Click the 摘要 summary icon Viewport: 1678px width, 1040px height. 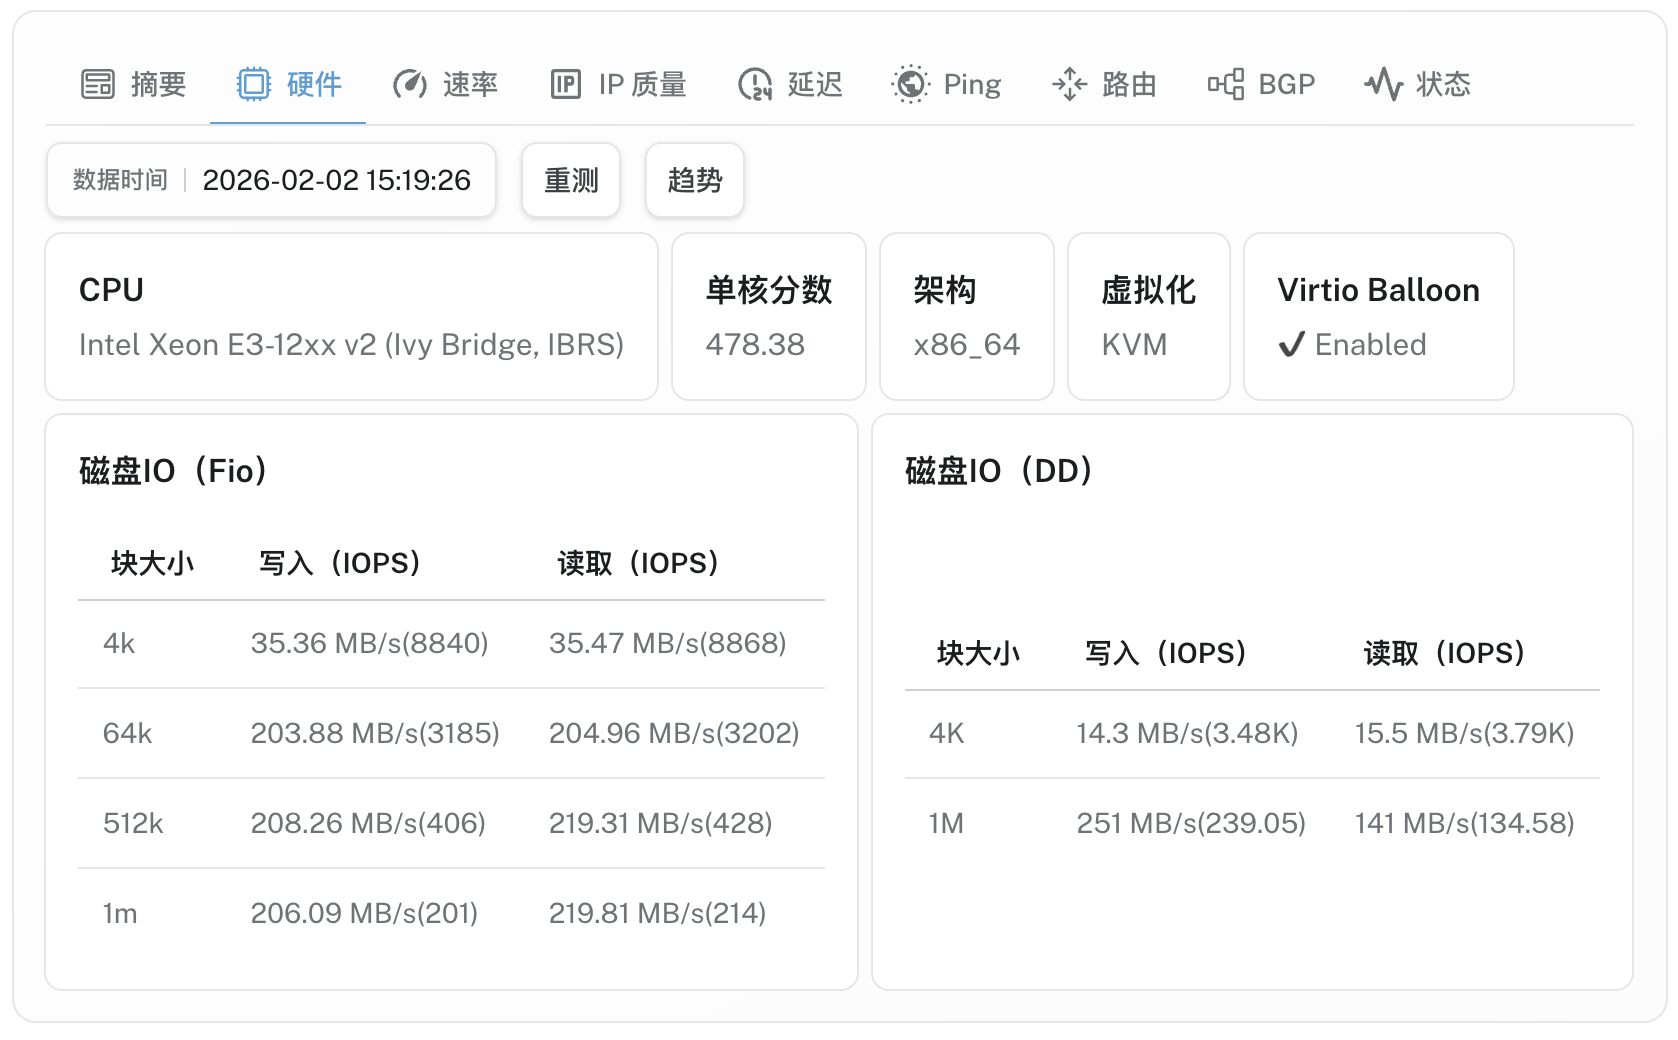pos(97,84)
